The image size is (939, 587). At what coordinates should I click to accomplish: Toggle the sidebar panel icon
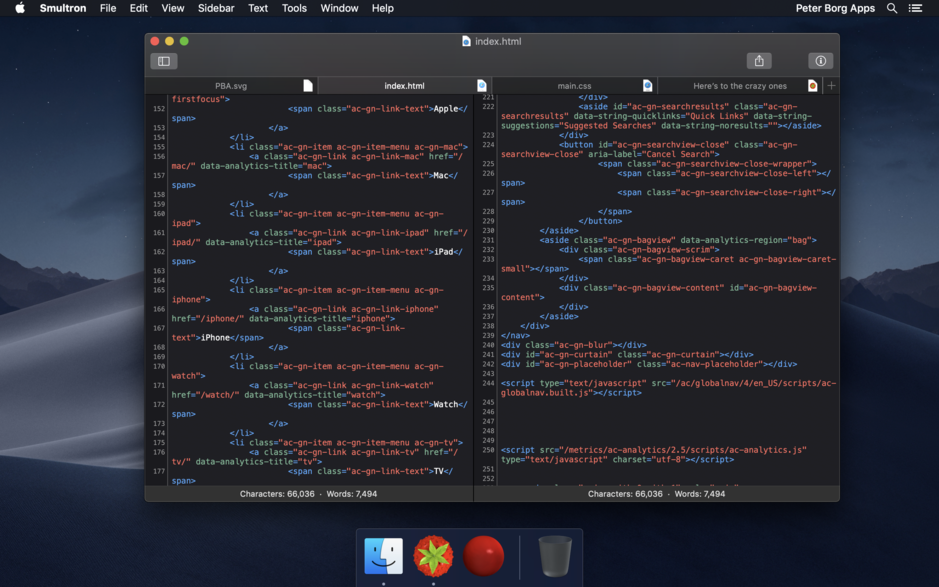coord(163,61)
